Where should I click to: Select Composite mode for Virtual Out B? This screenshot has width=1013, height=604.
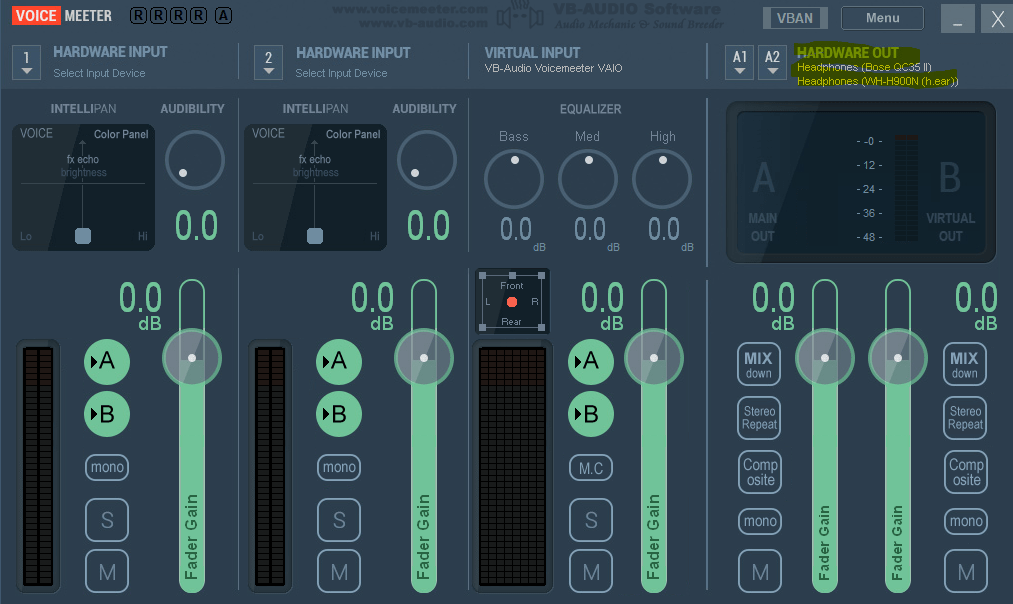coord(966,472)
